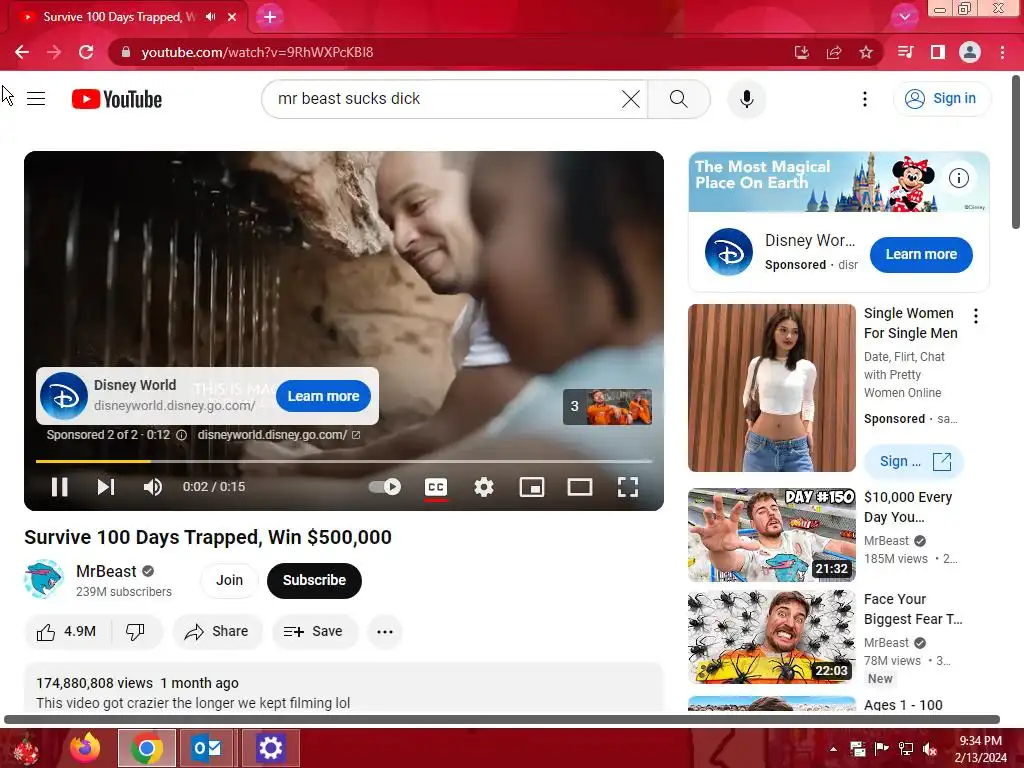This screenshot has height=768, width=1024.
Task: Show hidden system tray icons
Action: tap(833, 749)
